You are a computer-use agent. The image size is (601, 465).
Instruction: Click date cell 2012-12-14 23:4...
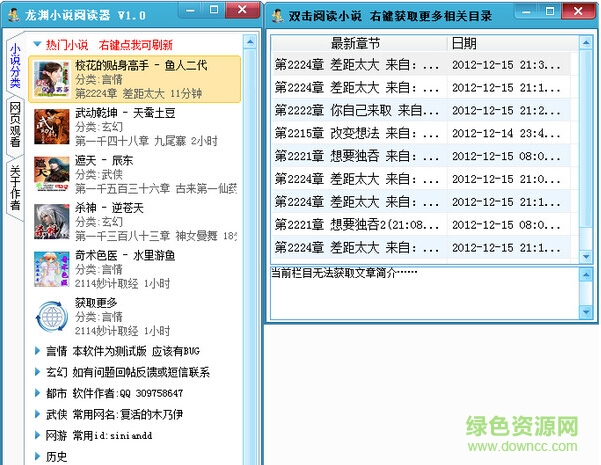pyautogui.click(x=506, y=133)
